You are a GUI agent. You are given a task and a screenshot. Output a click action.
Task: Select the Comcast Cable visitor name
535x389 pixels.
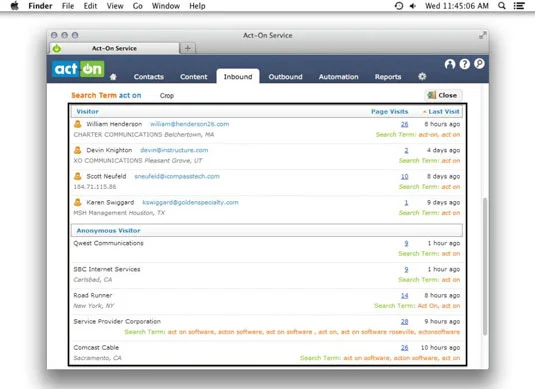(x=96, y=348)
